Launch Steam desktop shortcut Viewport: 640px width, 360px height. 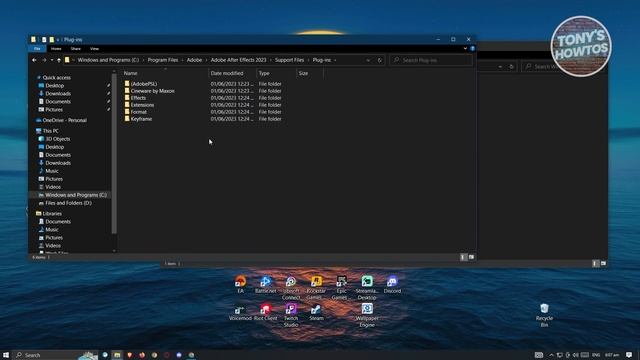316,312
